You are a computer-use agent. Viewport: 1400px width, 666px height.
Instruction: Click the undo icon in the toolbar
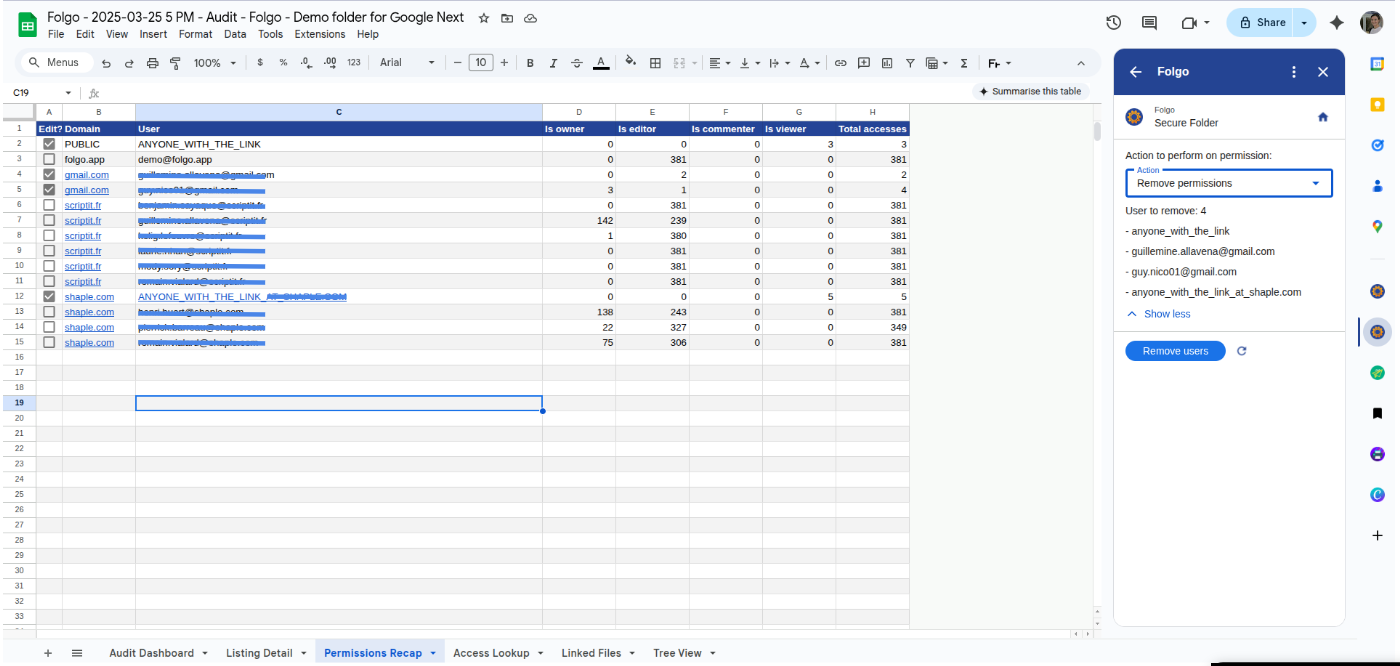[106, 63]
